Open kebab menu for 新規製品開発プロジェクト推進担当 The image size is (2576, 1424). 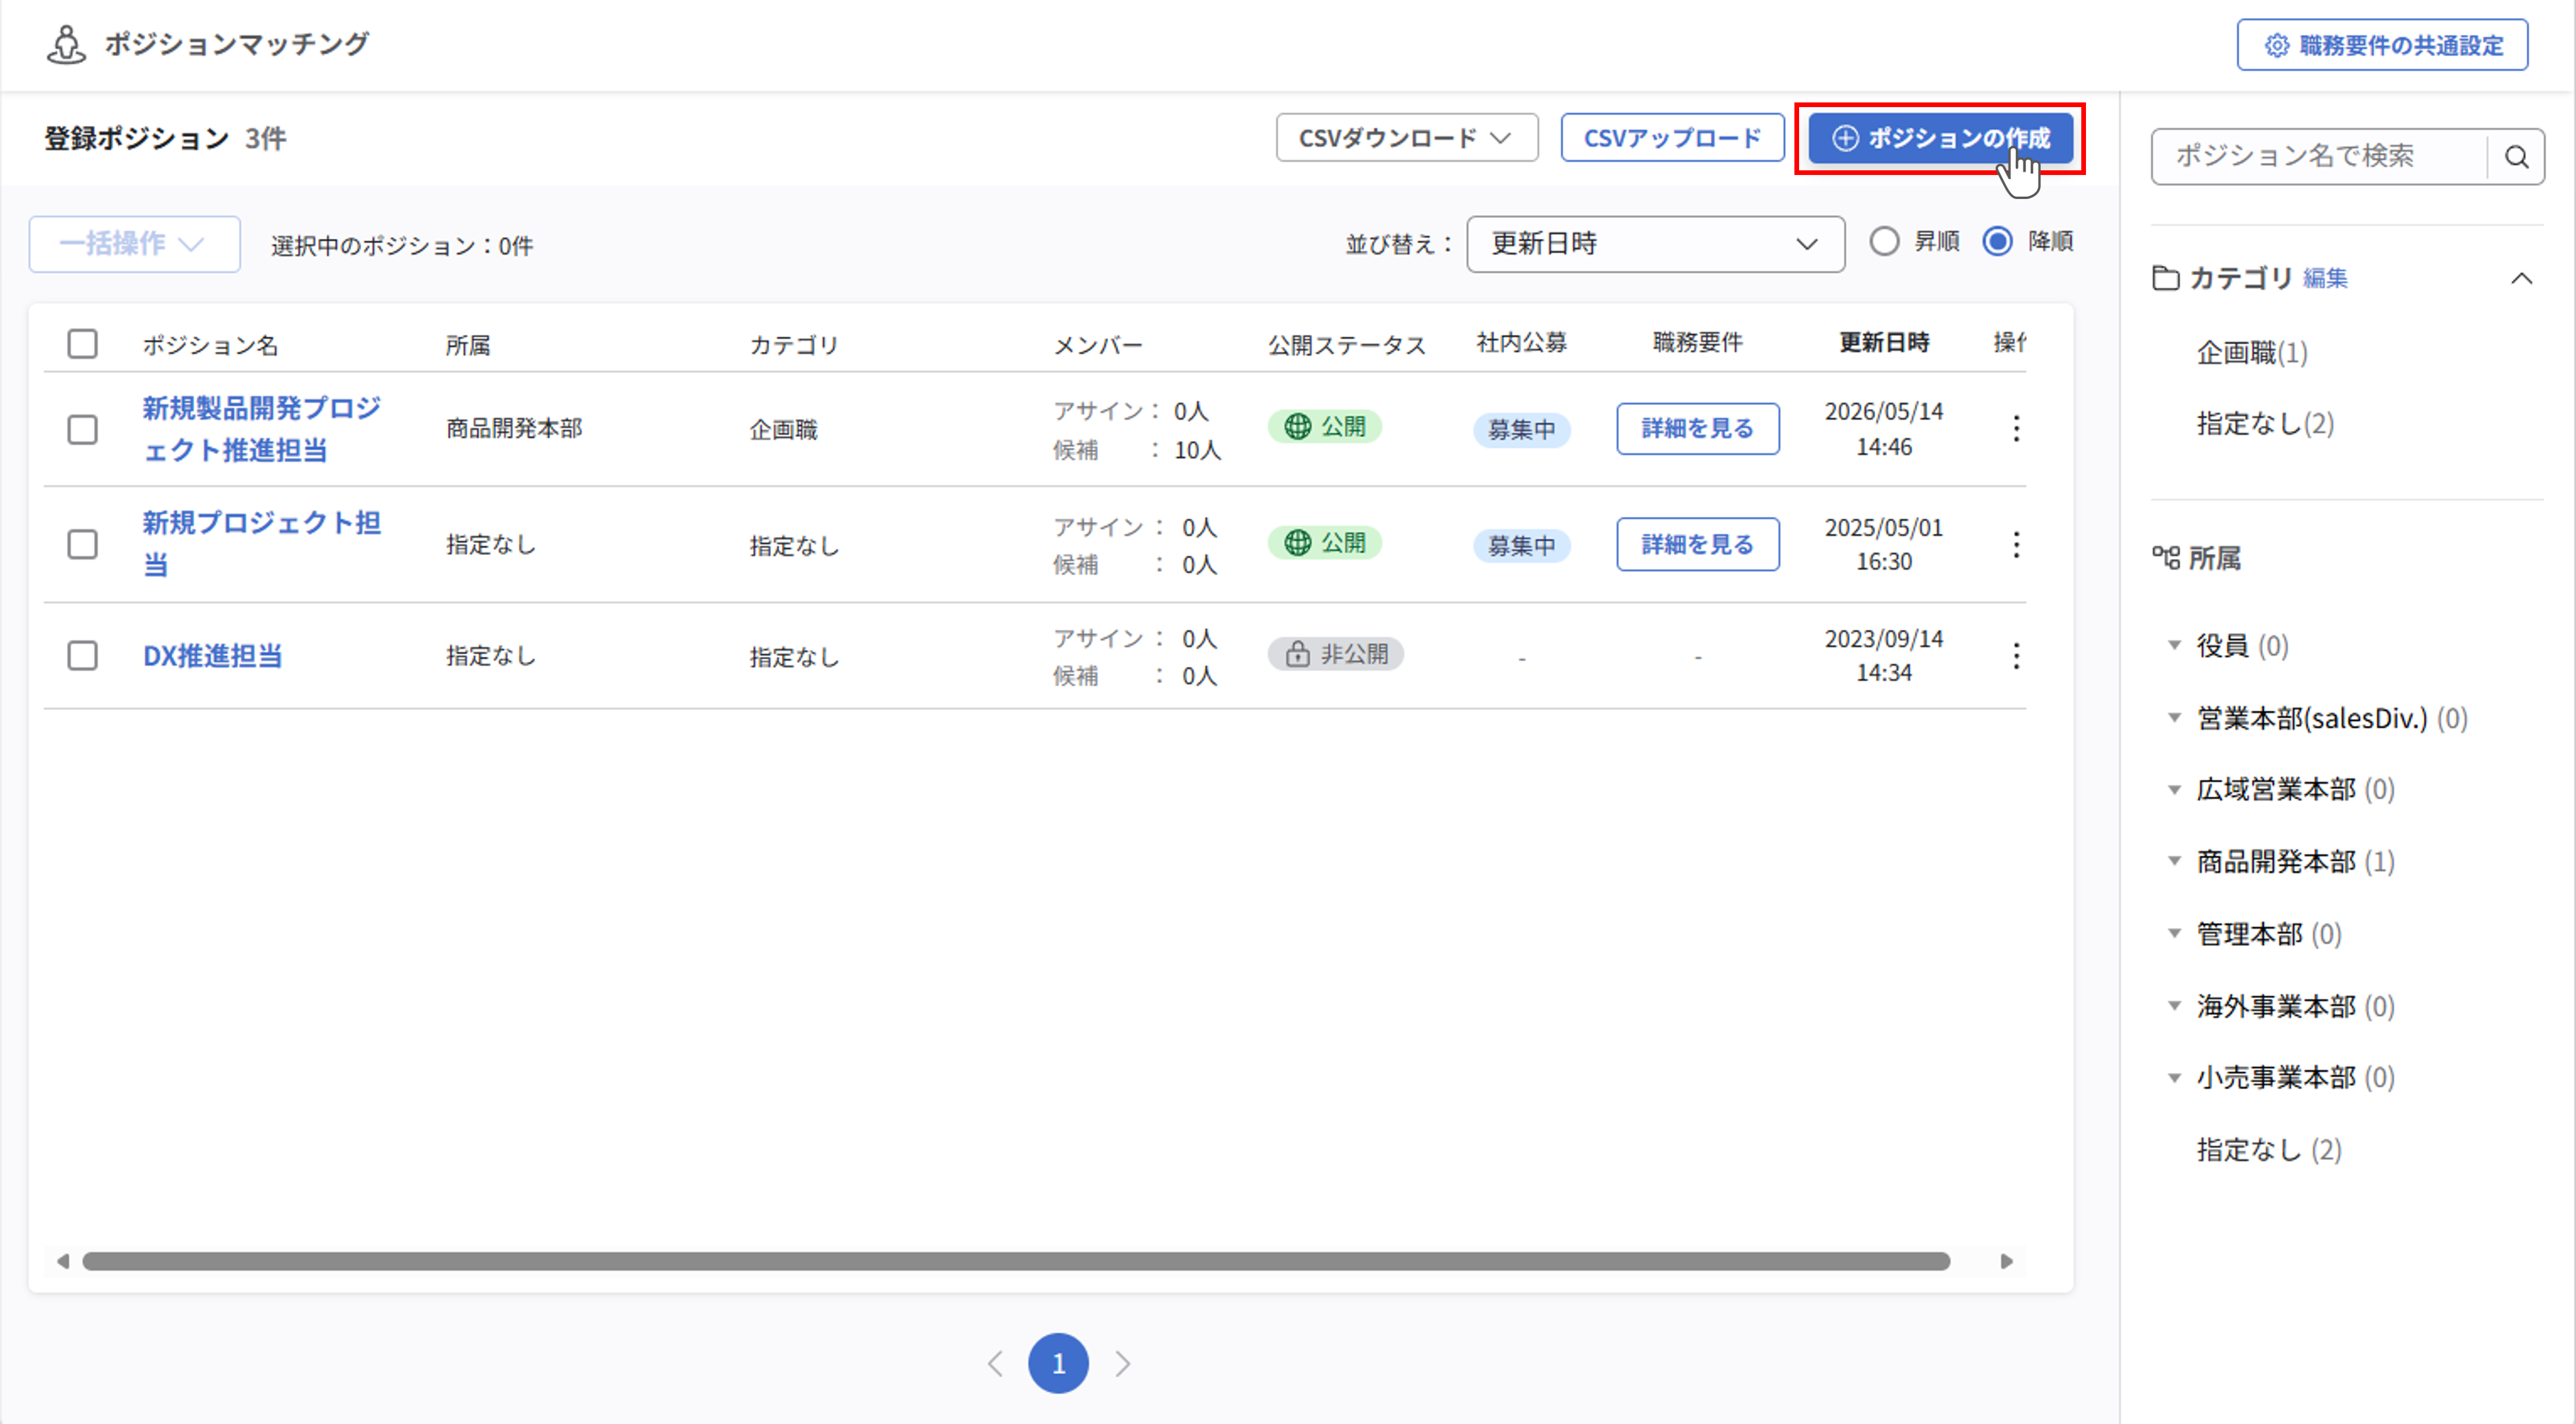[x=2016, y=429]
